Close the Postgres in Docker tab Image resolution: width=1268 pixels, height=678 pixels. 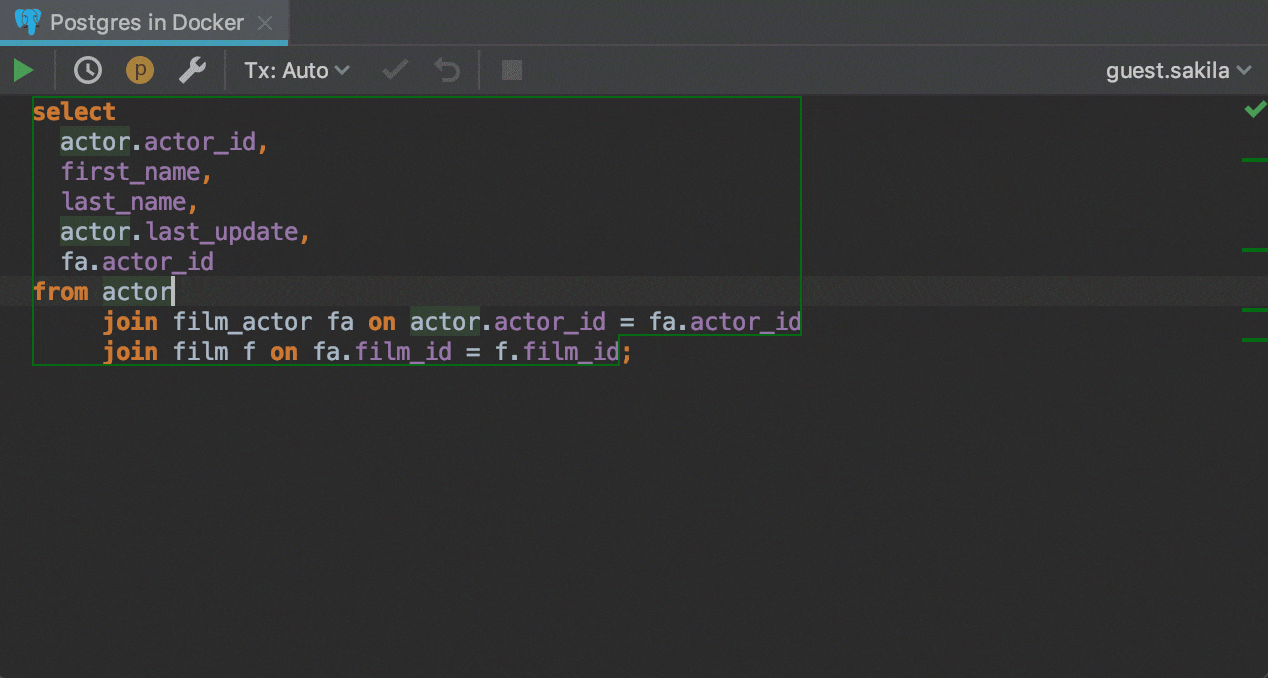(265, 22)
